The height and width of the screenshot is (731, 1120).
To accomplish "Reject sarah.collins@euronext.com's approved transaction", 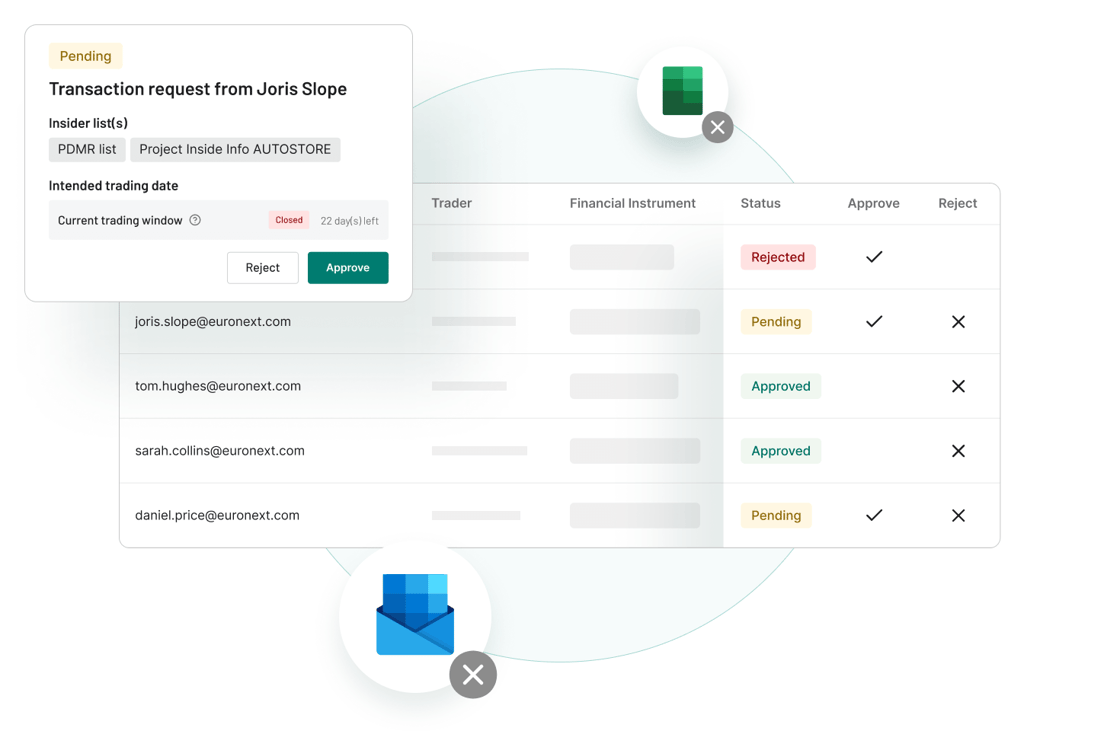I will coord(957,450).
